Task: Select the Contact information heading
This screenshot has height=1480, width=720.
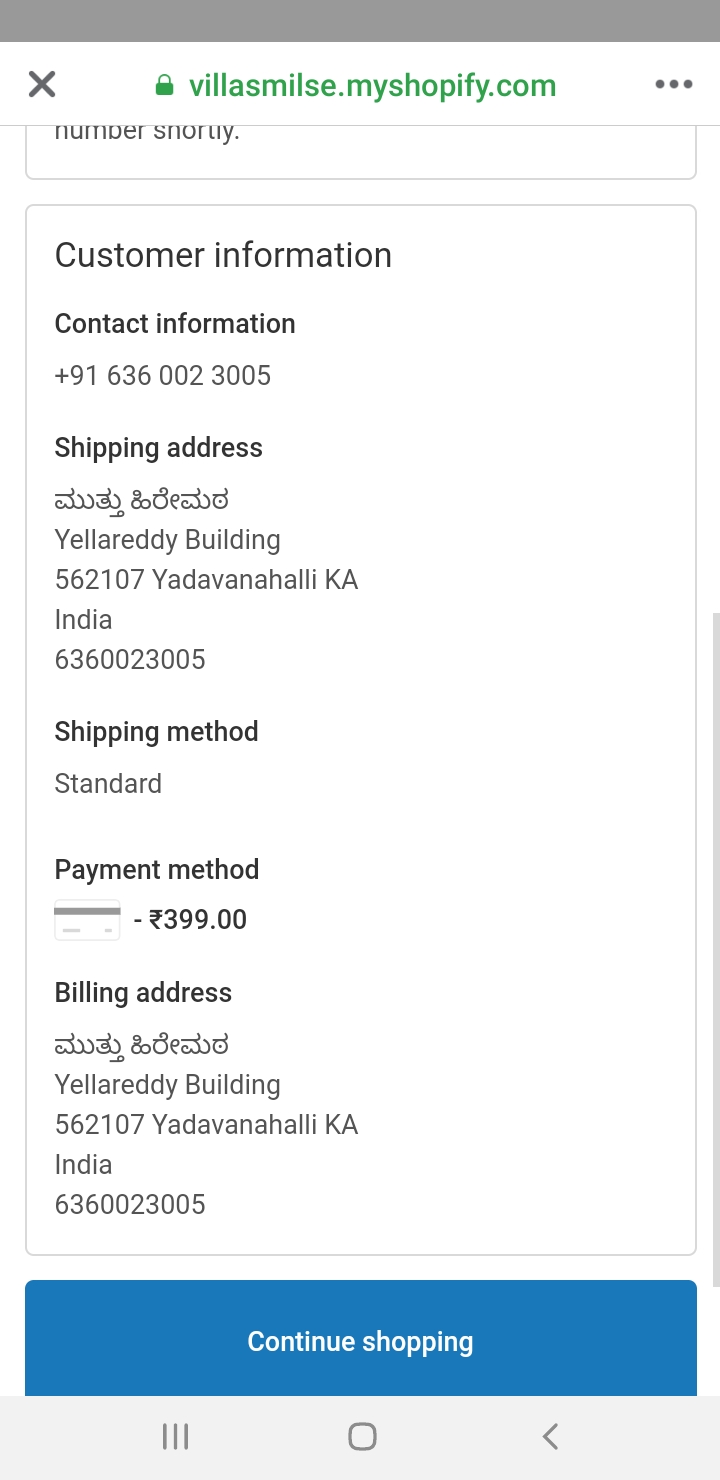Action: coord(175,324)
